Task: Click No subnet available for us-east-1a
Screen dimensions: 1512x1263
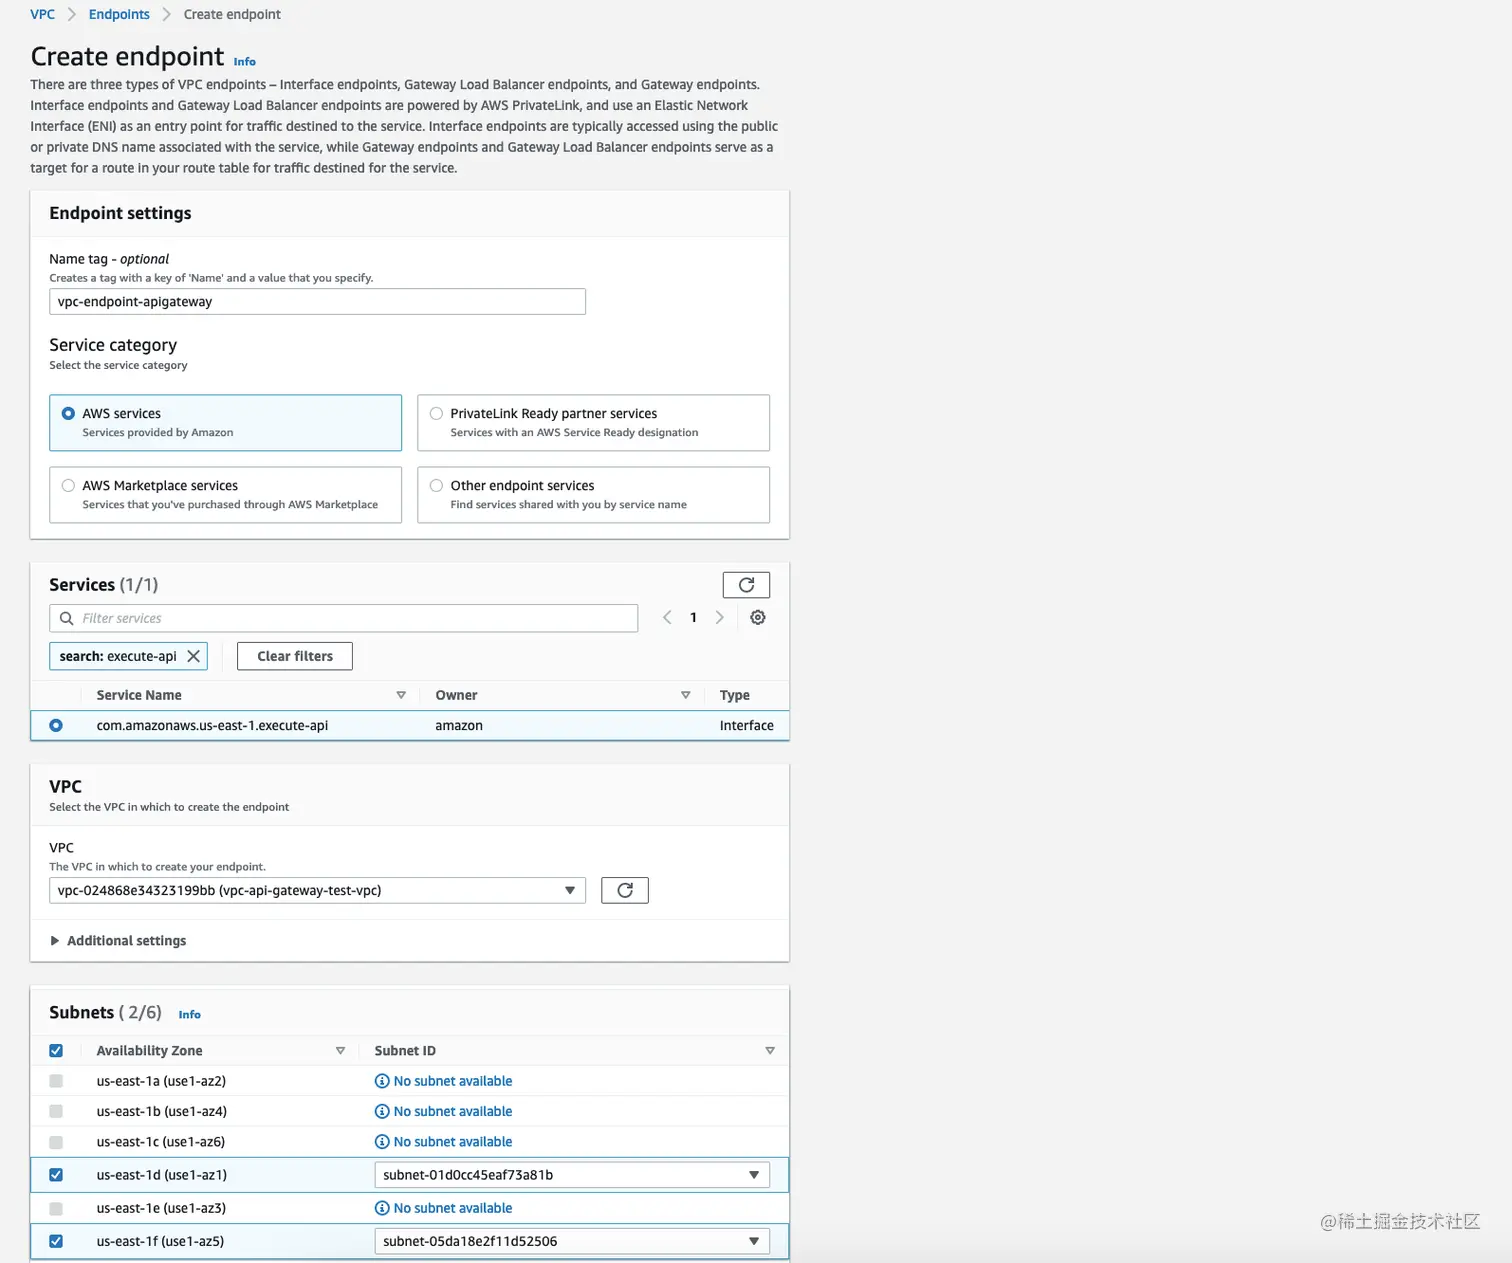Action: (x=453, y=1081)
